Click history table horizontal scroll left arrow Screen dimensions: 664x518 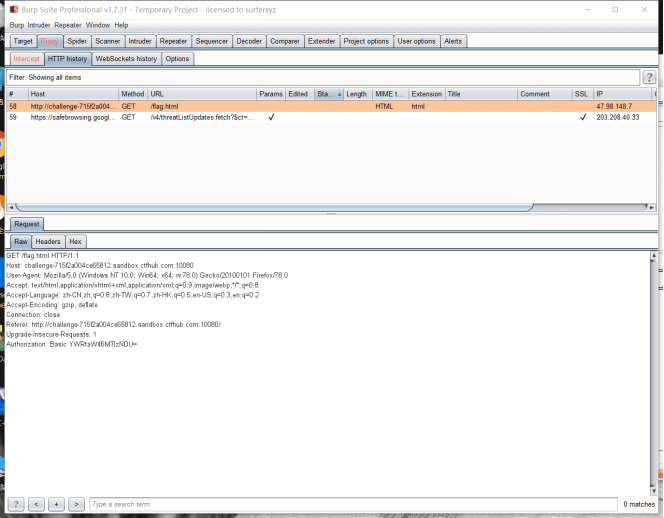11,207
